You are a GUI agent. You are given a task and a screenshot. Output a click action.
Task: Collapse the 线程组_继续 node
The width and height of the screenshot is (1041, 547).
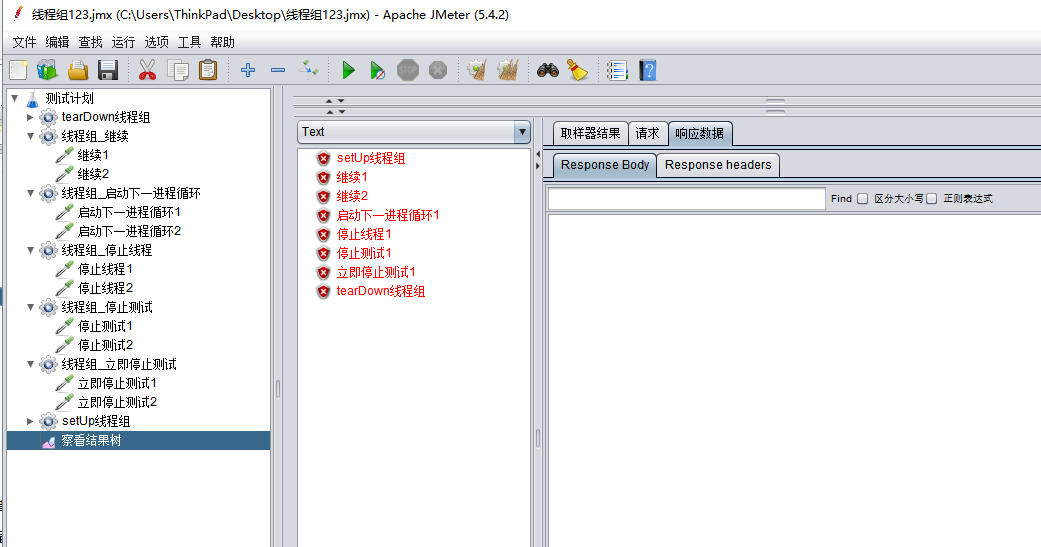31,136
